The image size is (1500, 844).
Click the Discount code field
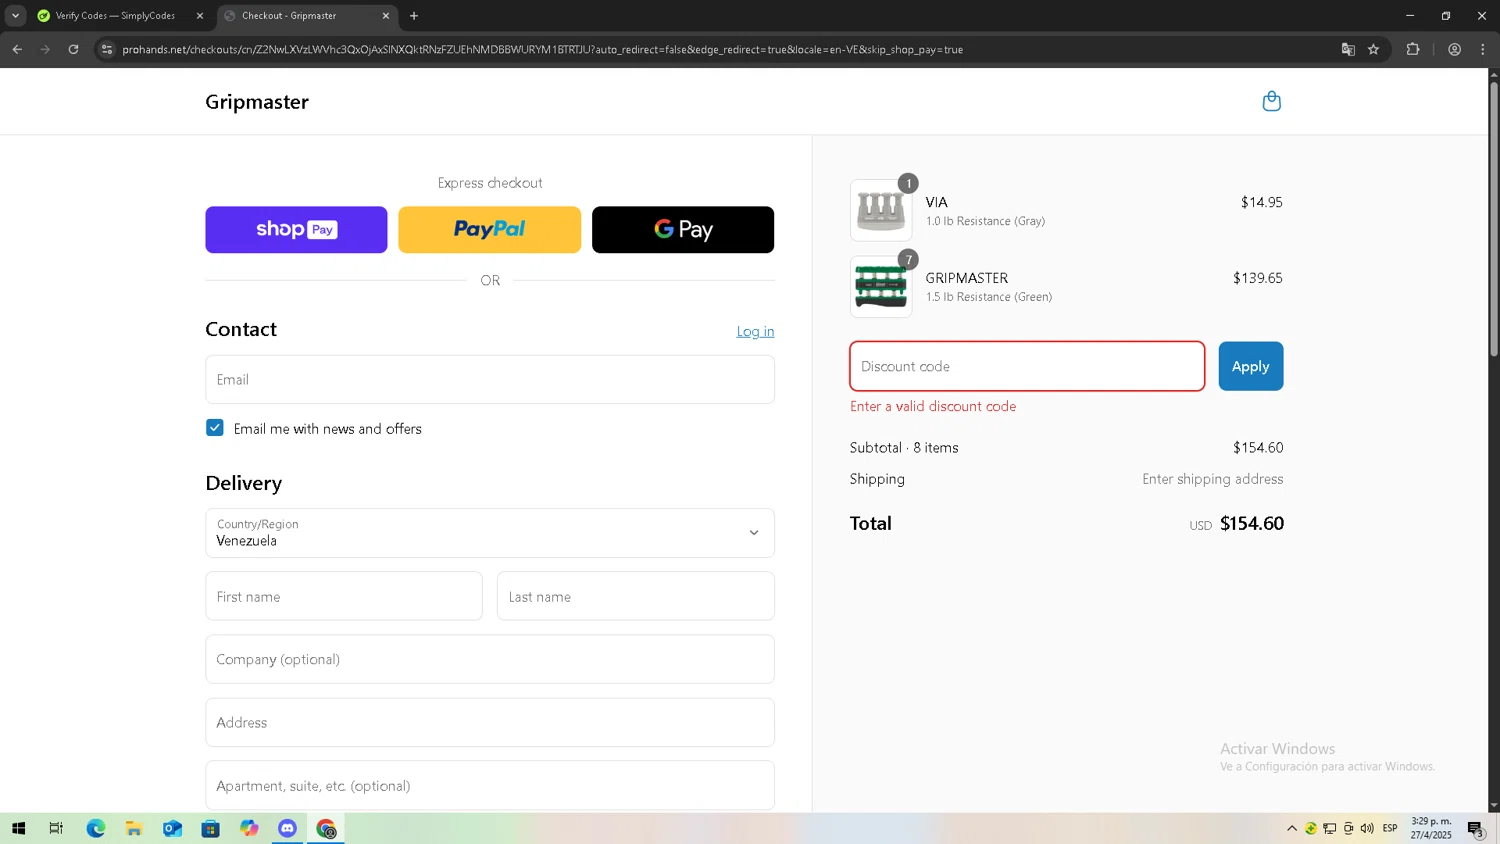(1027, 366)
